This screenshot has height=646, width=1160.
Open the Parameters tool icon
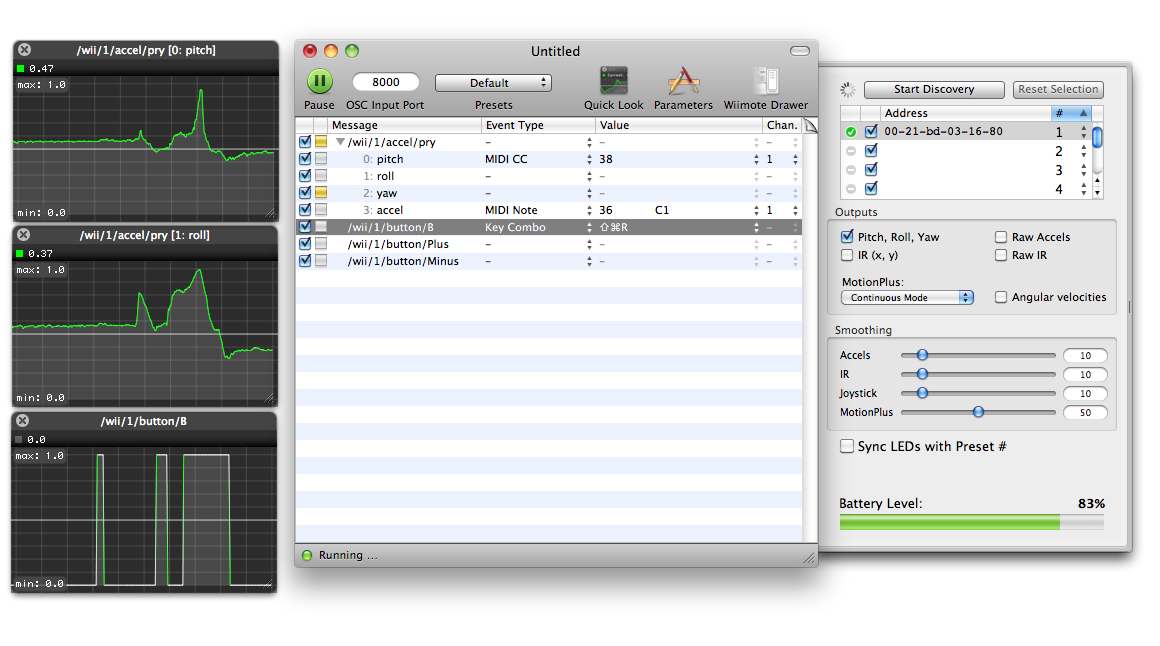coord(683,81)
